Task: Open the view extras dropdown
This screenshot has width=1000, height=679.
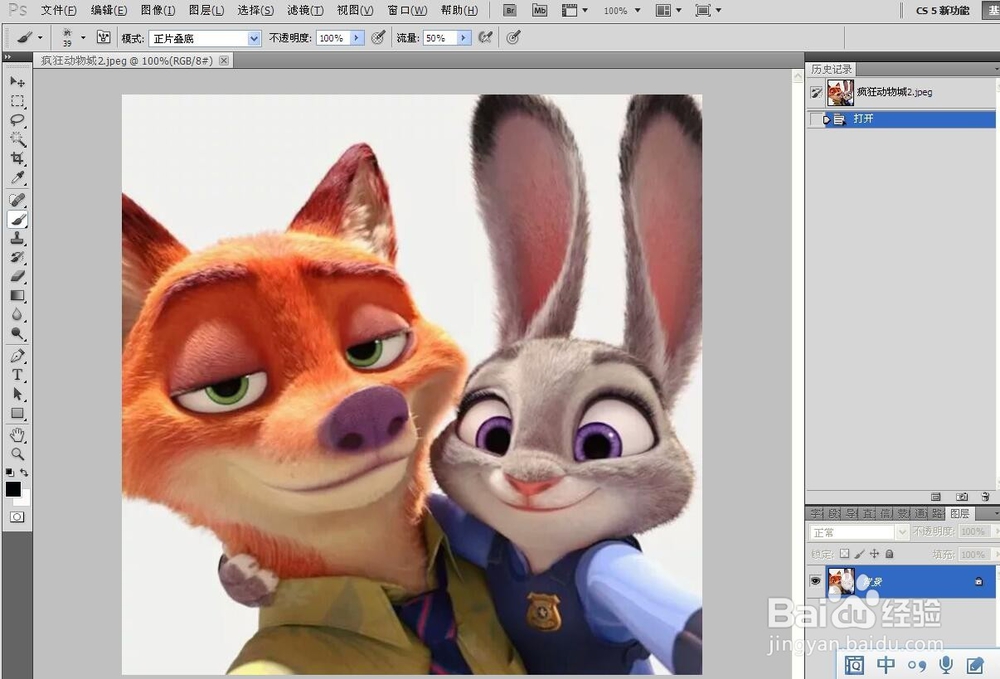Action: [x=574, y=10]
